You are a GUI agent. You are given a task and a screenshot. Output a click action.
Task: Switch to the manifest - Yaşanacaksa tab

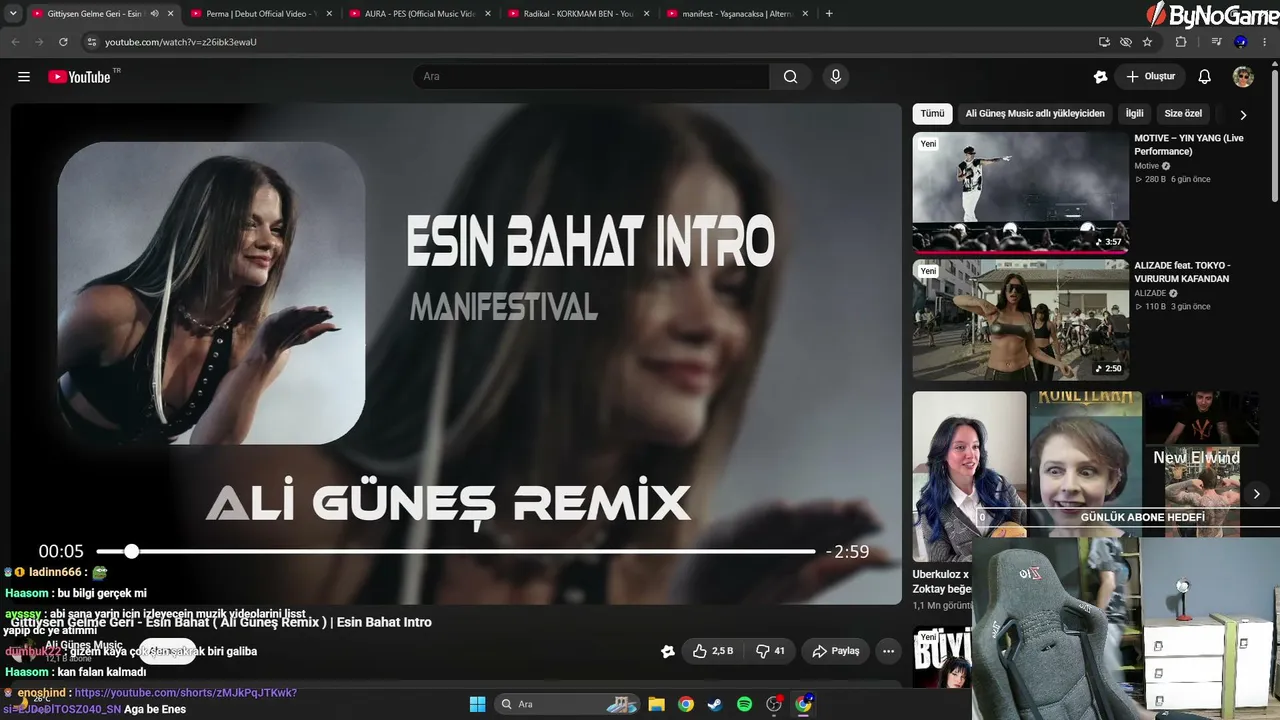click(737, 14)
